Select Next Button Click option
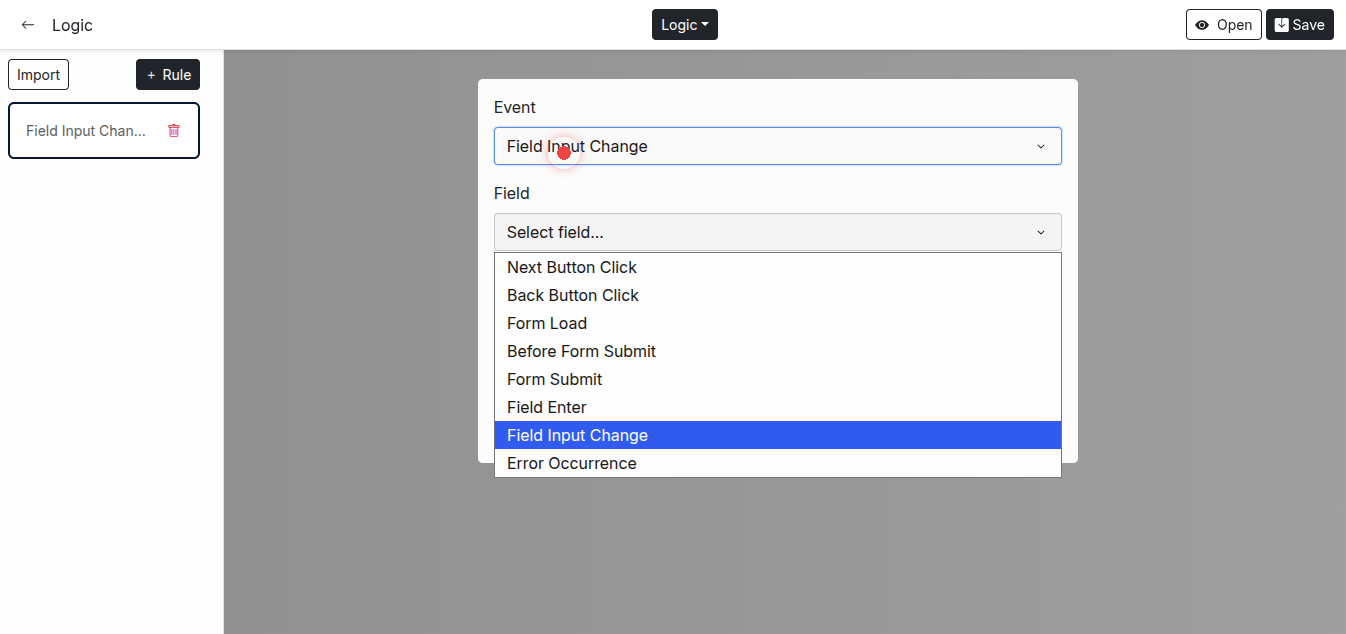The image size is (1346, 634). [x=572, y=267]
